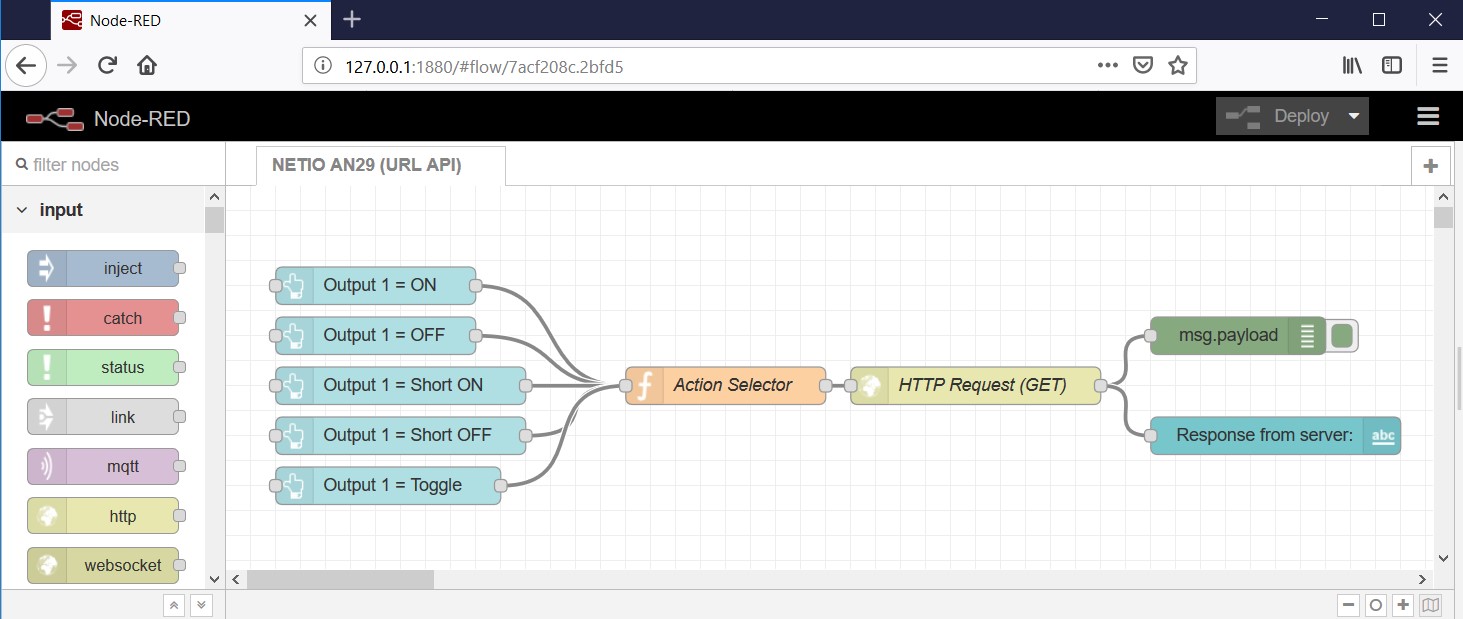The height and width of the screenshot is (619, 1463).
Task: Collapse the input category in the node palette
Action: pos(22,209)
